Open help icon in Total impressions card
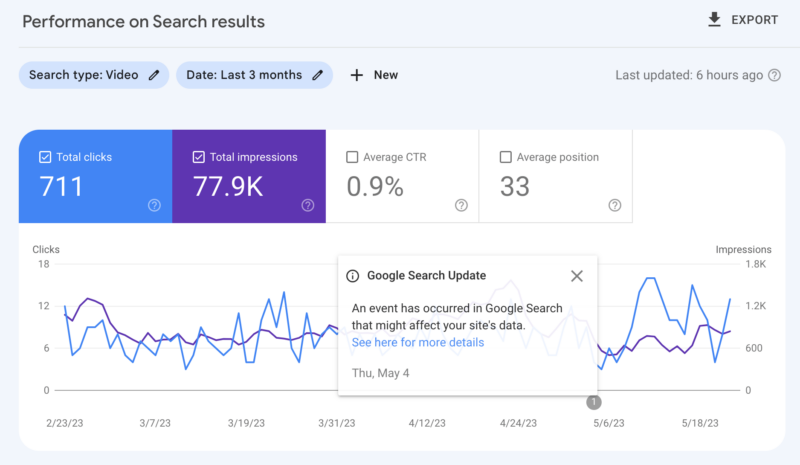Image resolution: width=800 pixels, height=465 pixels. (x=308, y=205)
